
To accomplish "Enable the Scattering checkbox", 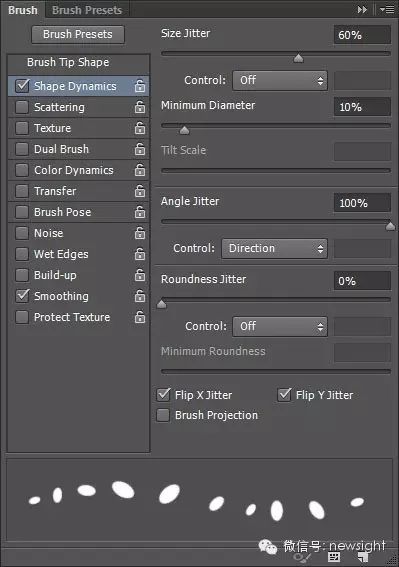I will pyautogui.click(x=22, y=107).
